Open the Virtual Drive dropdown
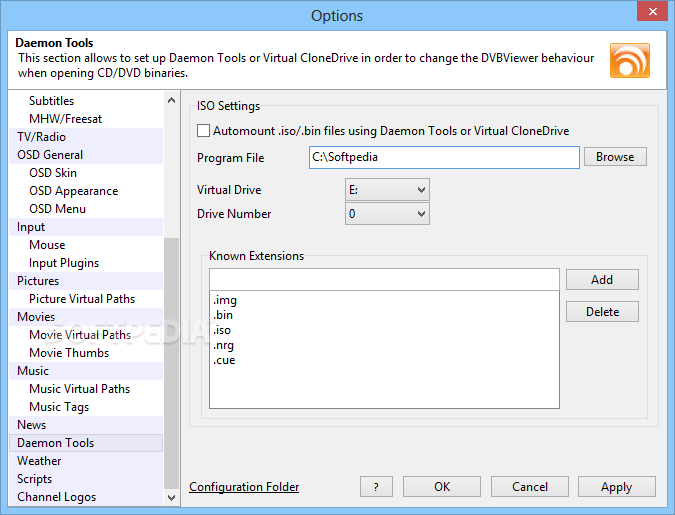This screenshot has height=515, width=675. pyautogui.click(x=387, y=190)
